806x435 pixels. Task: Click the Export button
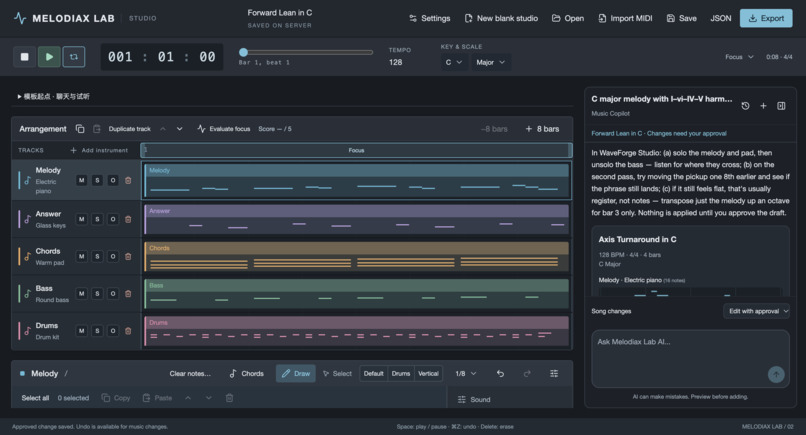pyautogui.click(x=766, y=19)
